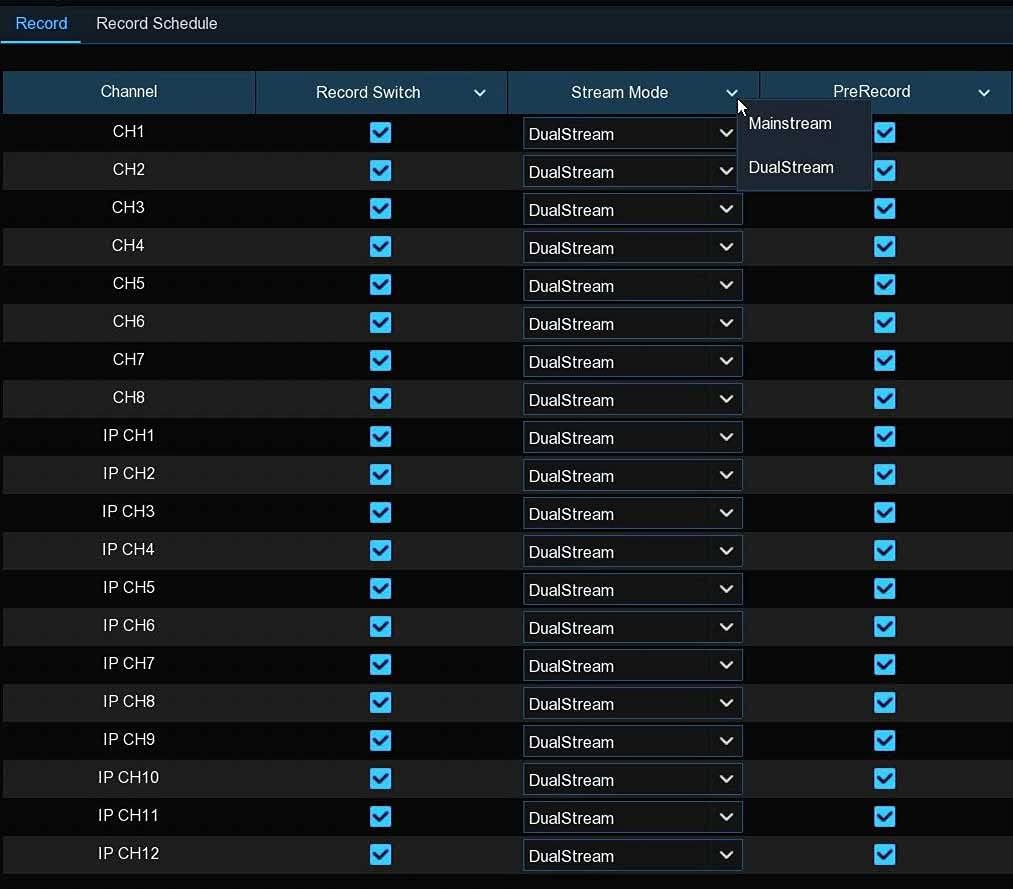Toggle Record Switch checkbox for CH5
The width and height of the screenshot is (1013, 889).
[x=381, y=284]
